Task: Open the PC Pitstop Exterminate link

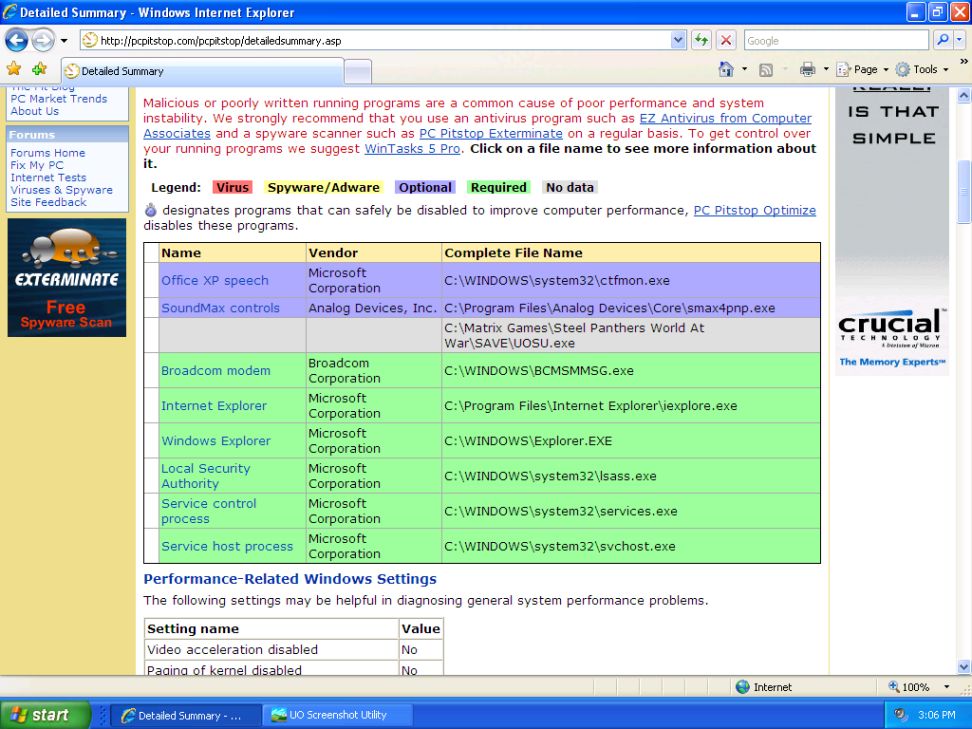Action: coord(491,133)
